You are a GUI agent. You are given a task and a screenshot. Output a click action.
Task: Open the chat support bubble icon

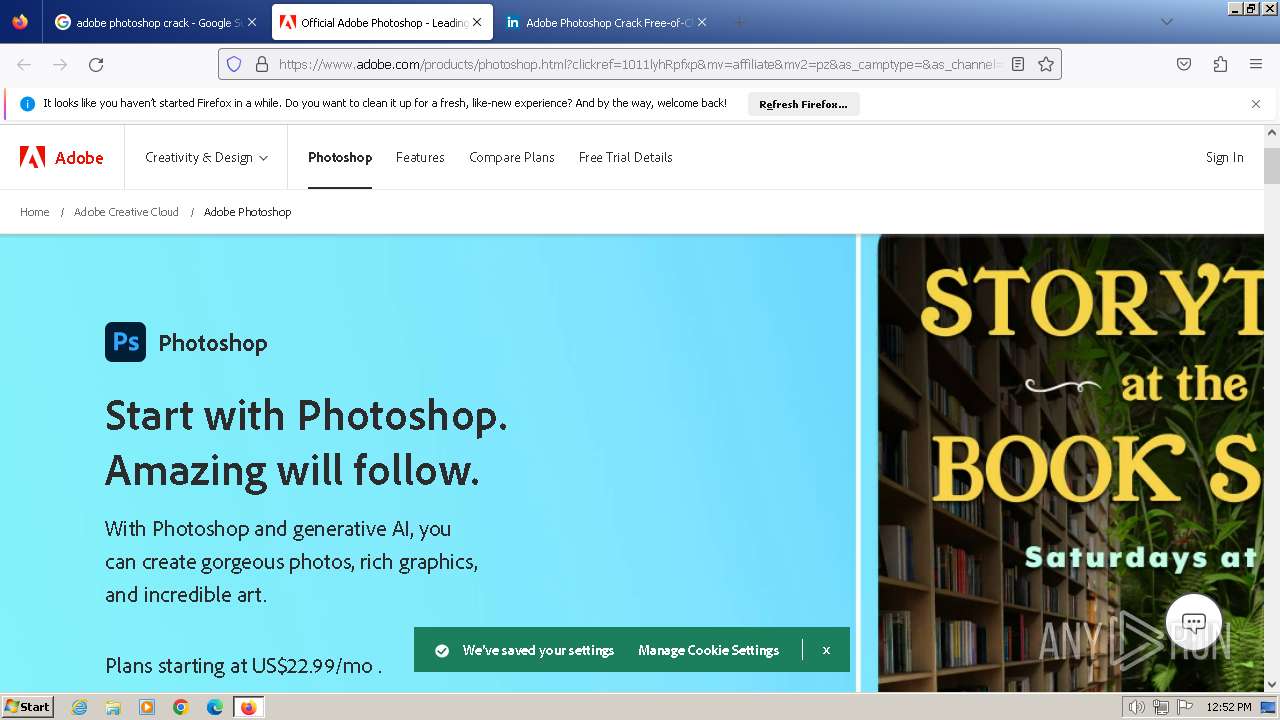coord(1193,622)
